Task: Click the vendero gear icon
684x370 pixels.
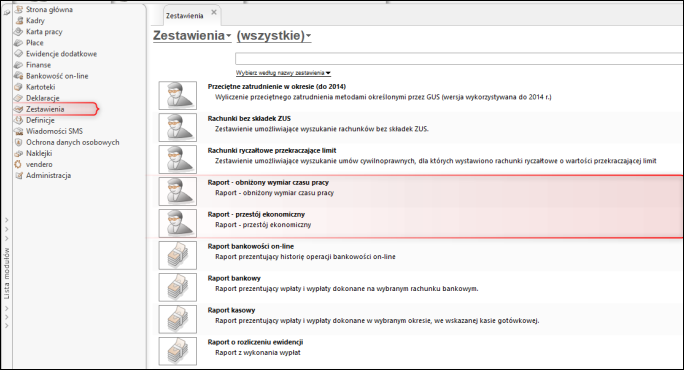Action: 18,164
